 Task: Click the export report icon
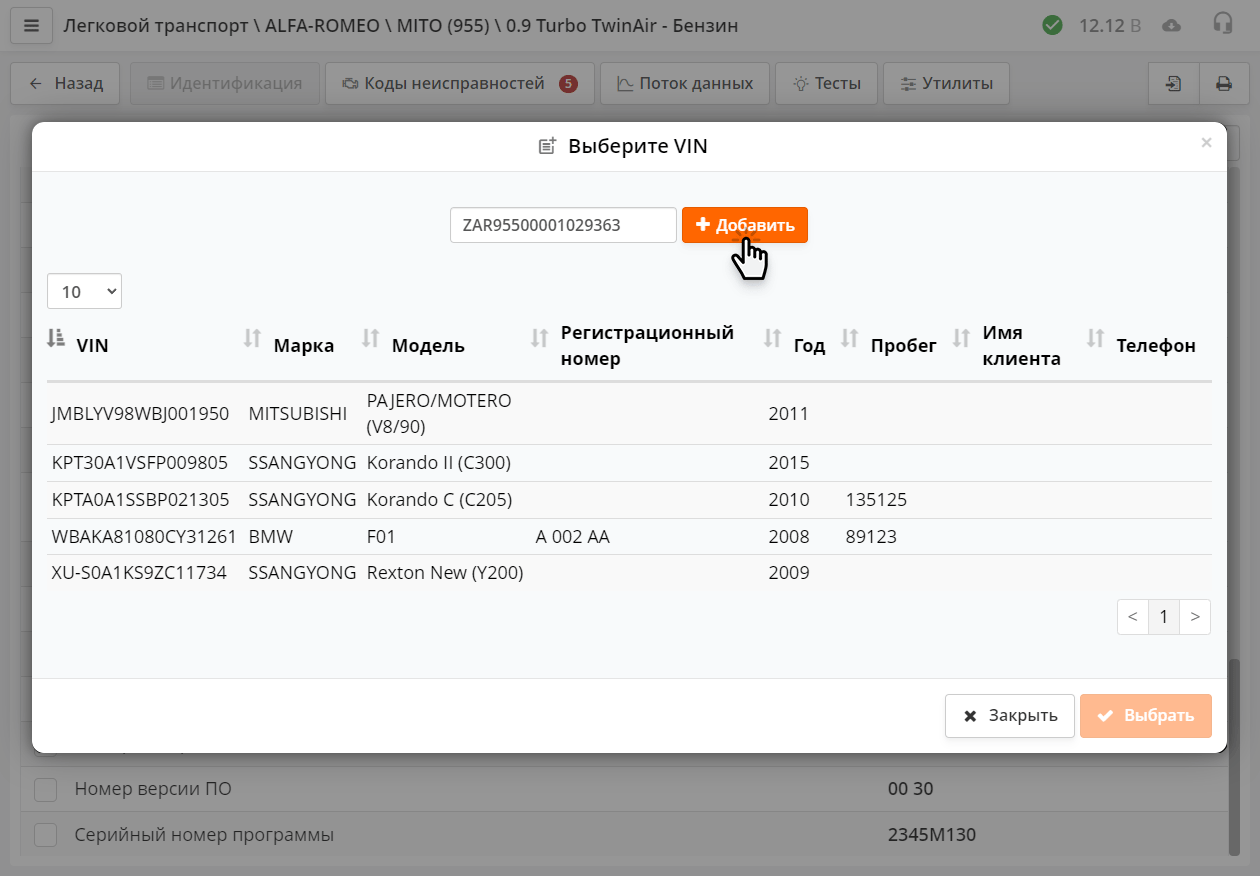(1172, 83)
